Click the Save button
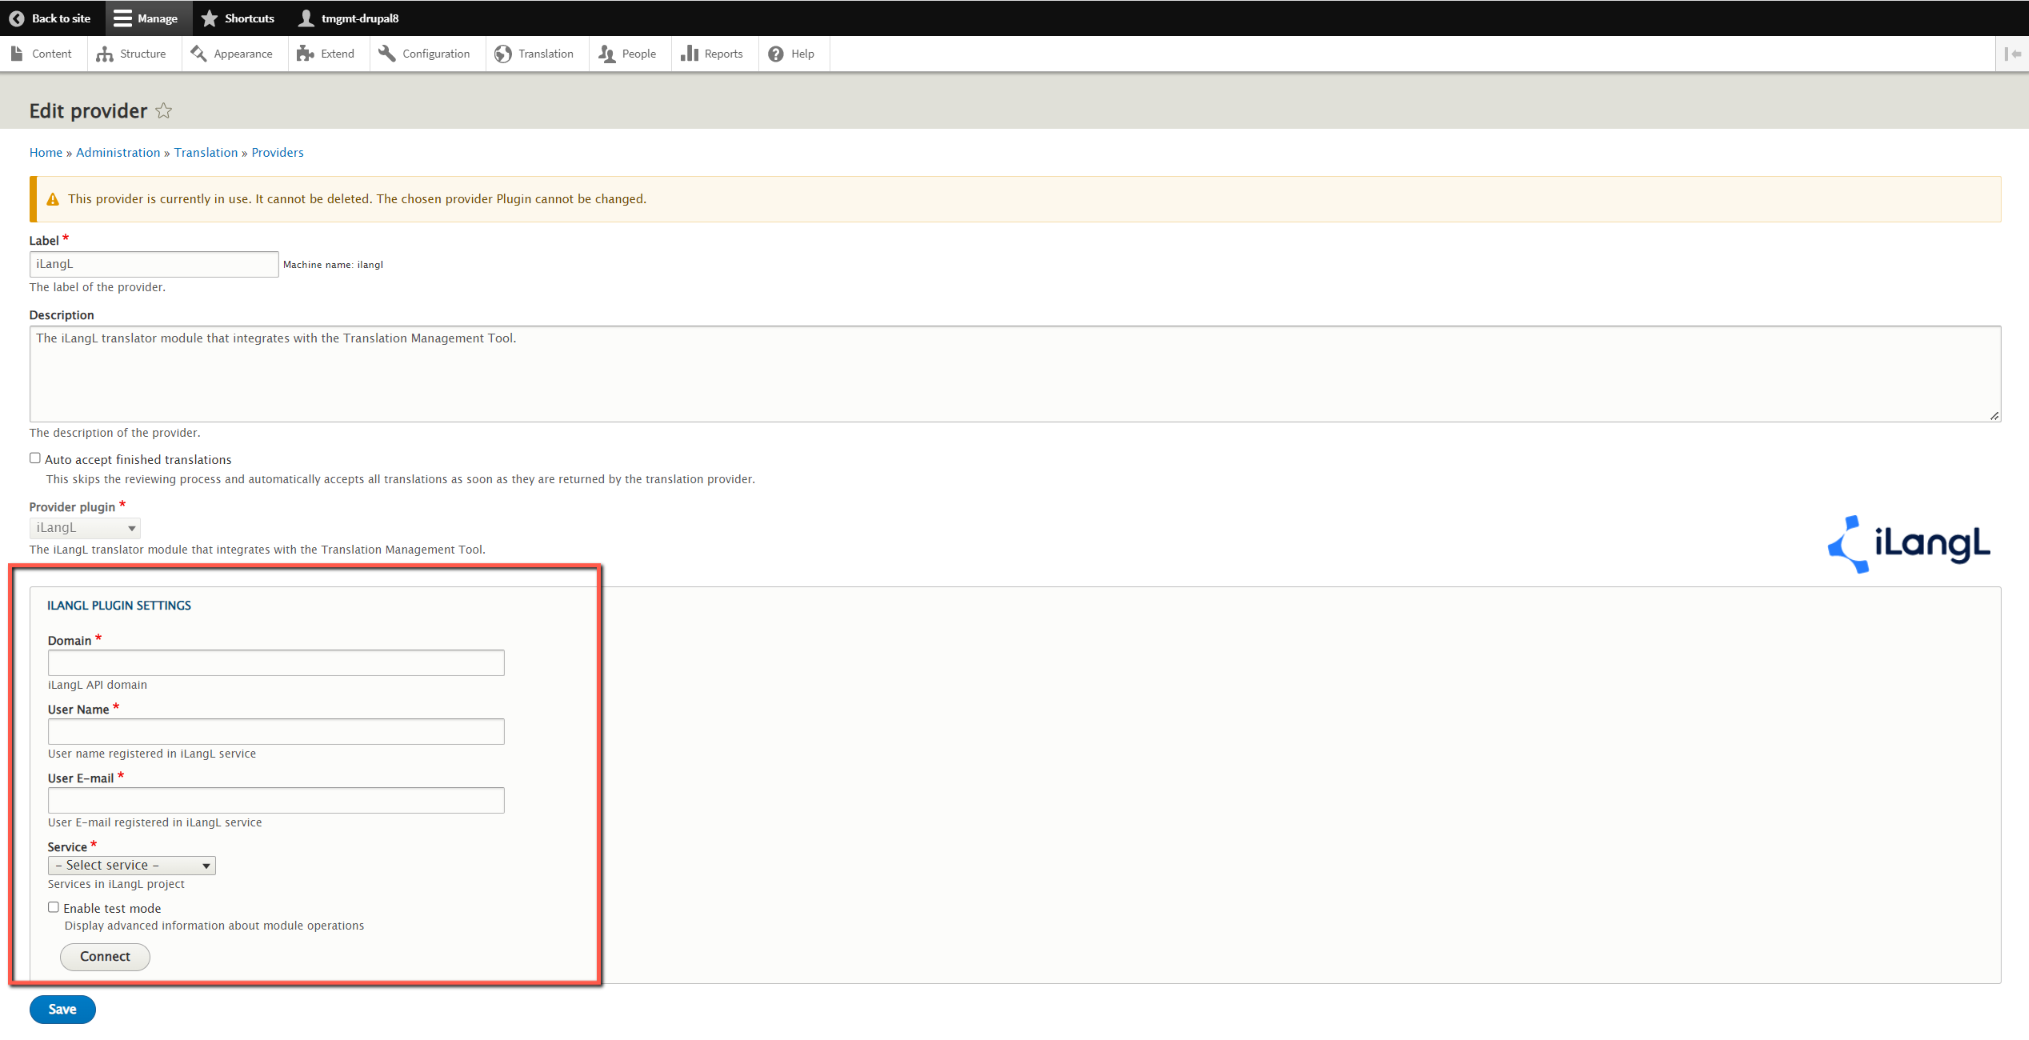 click(x=62, y=1009)
